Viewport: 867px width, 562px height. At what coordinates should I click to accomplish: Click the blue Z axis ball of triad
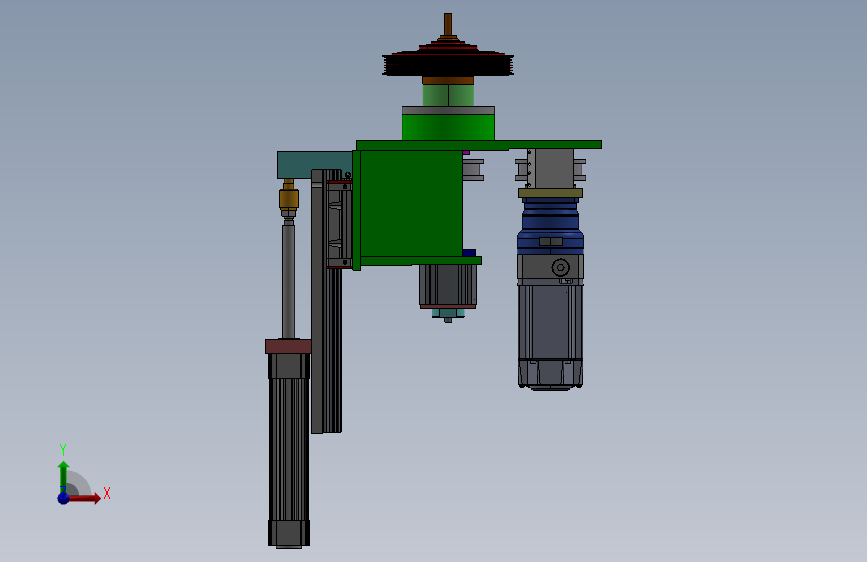click(x=63, y=498)
